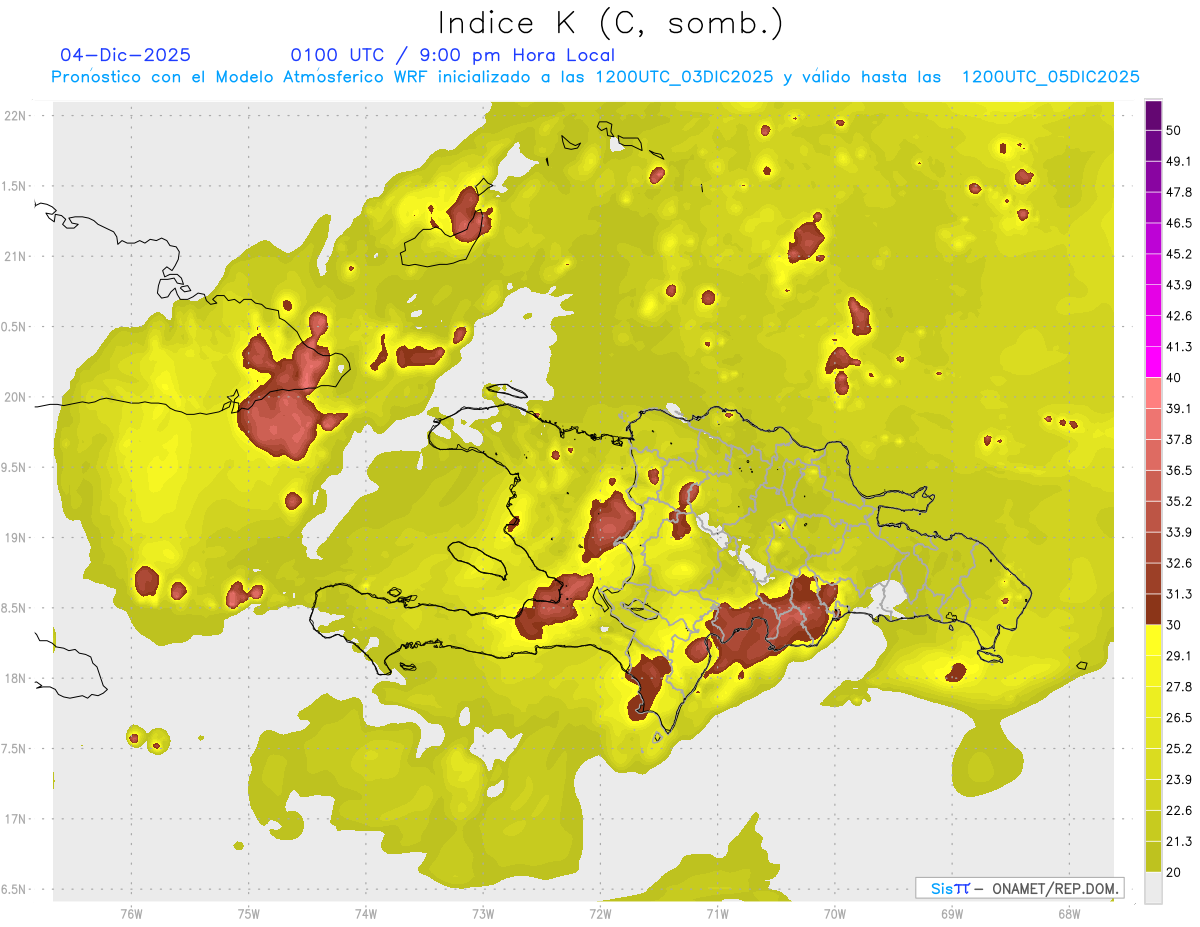This screenshot has height=927, width=1200.
Task: Click the "39.1" color scale label
Action: 1179,409
